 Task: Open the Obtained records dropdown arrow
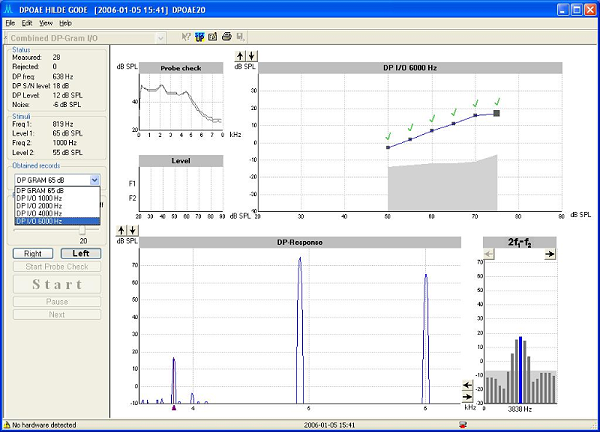94,180
